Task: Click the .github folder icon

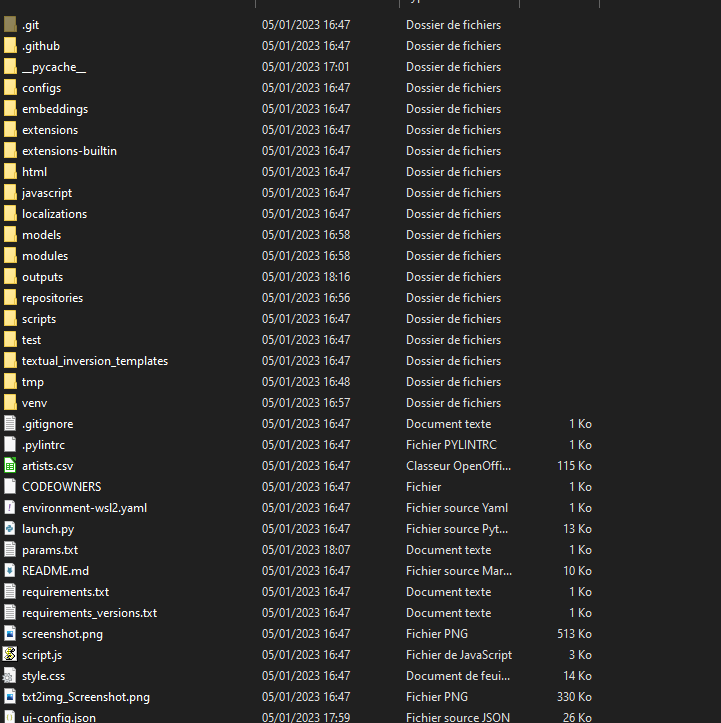Action: pyautogui.click(x=10, y=46)
